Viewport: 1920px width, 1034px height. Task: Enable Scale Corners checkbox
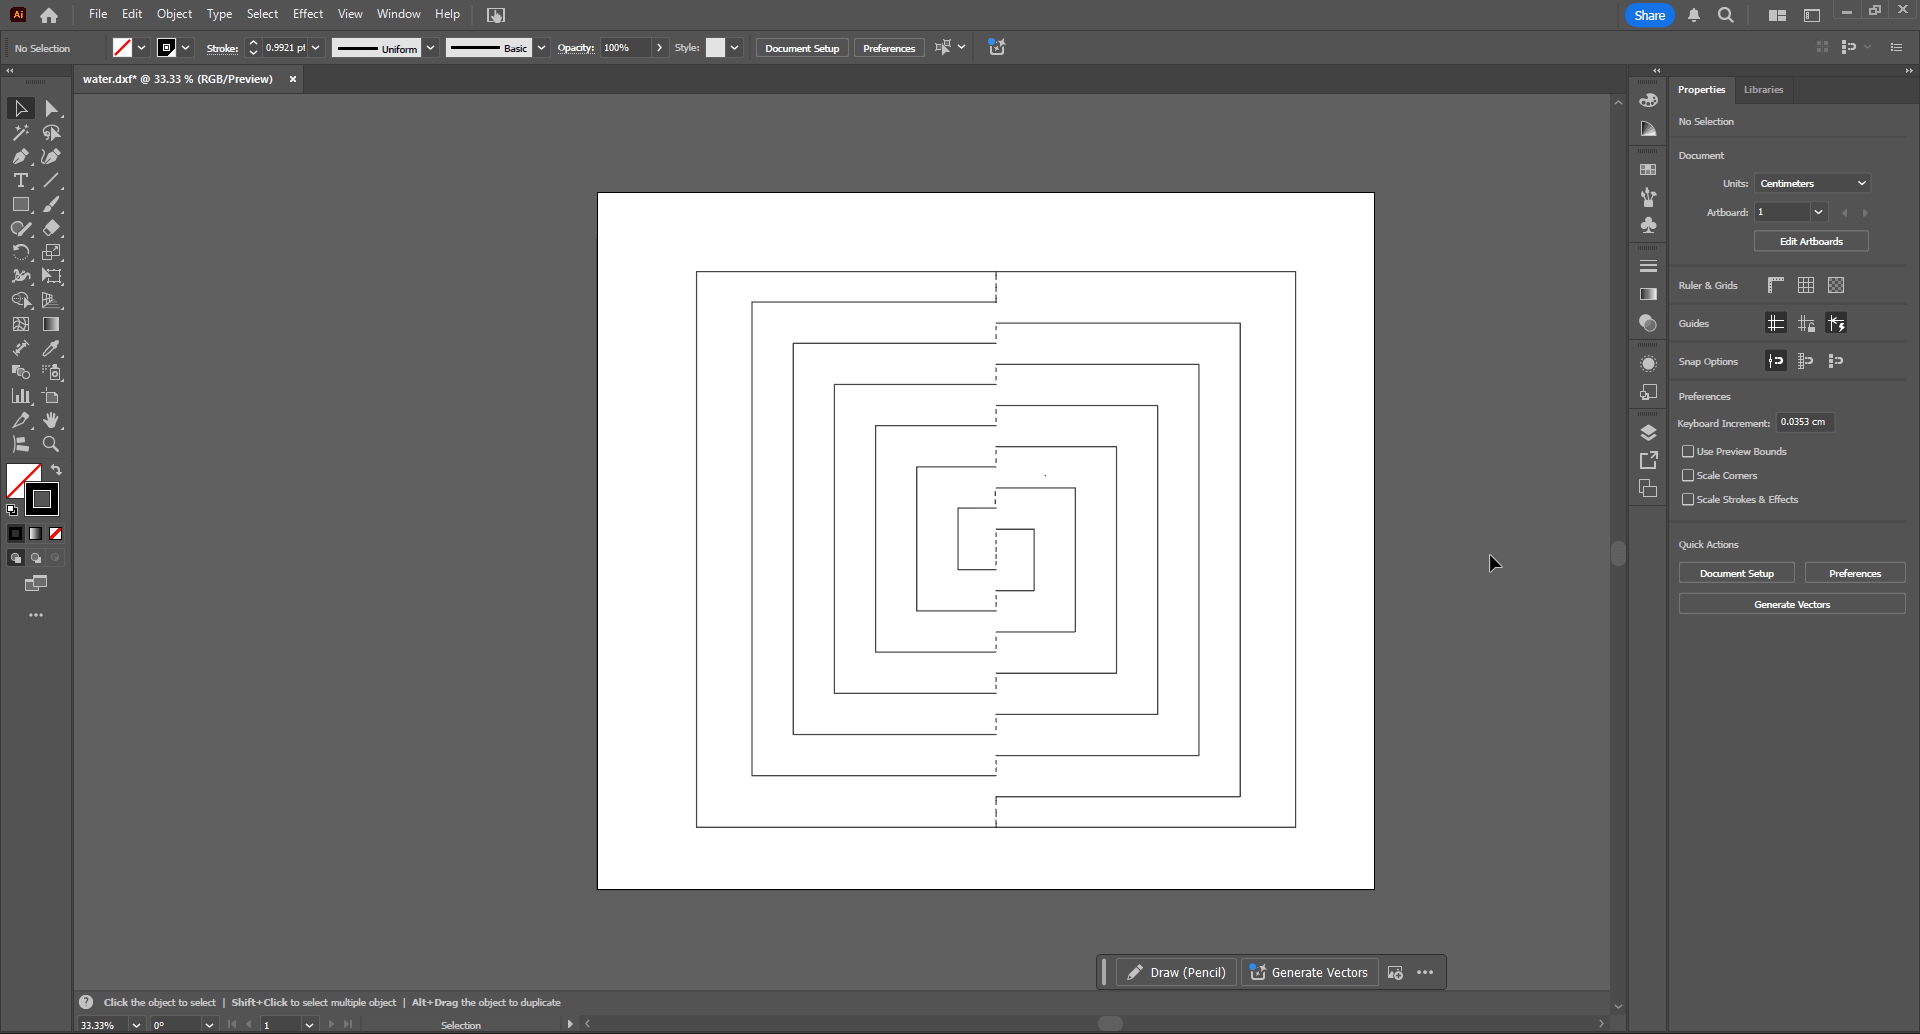pos(1688,475)
